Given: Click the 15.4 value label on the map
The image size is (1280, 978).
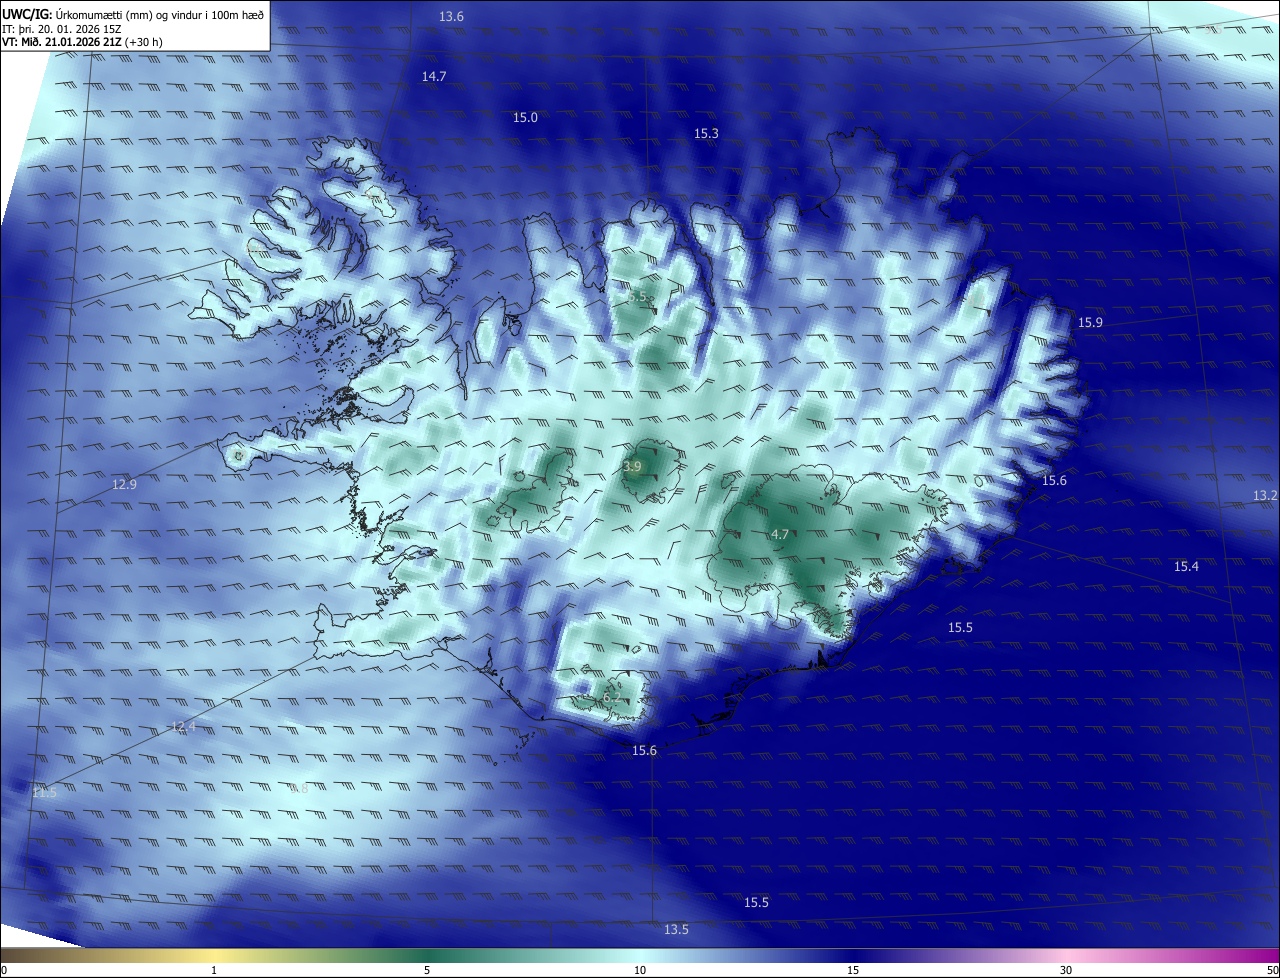Looking at the screenshot, I should (1186, 567).
